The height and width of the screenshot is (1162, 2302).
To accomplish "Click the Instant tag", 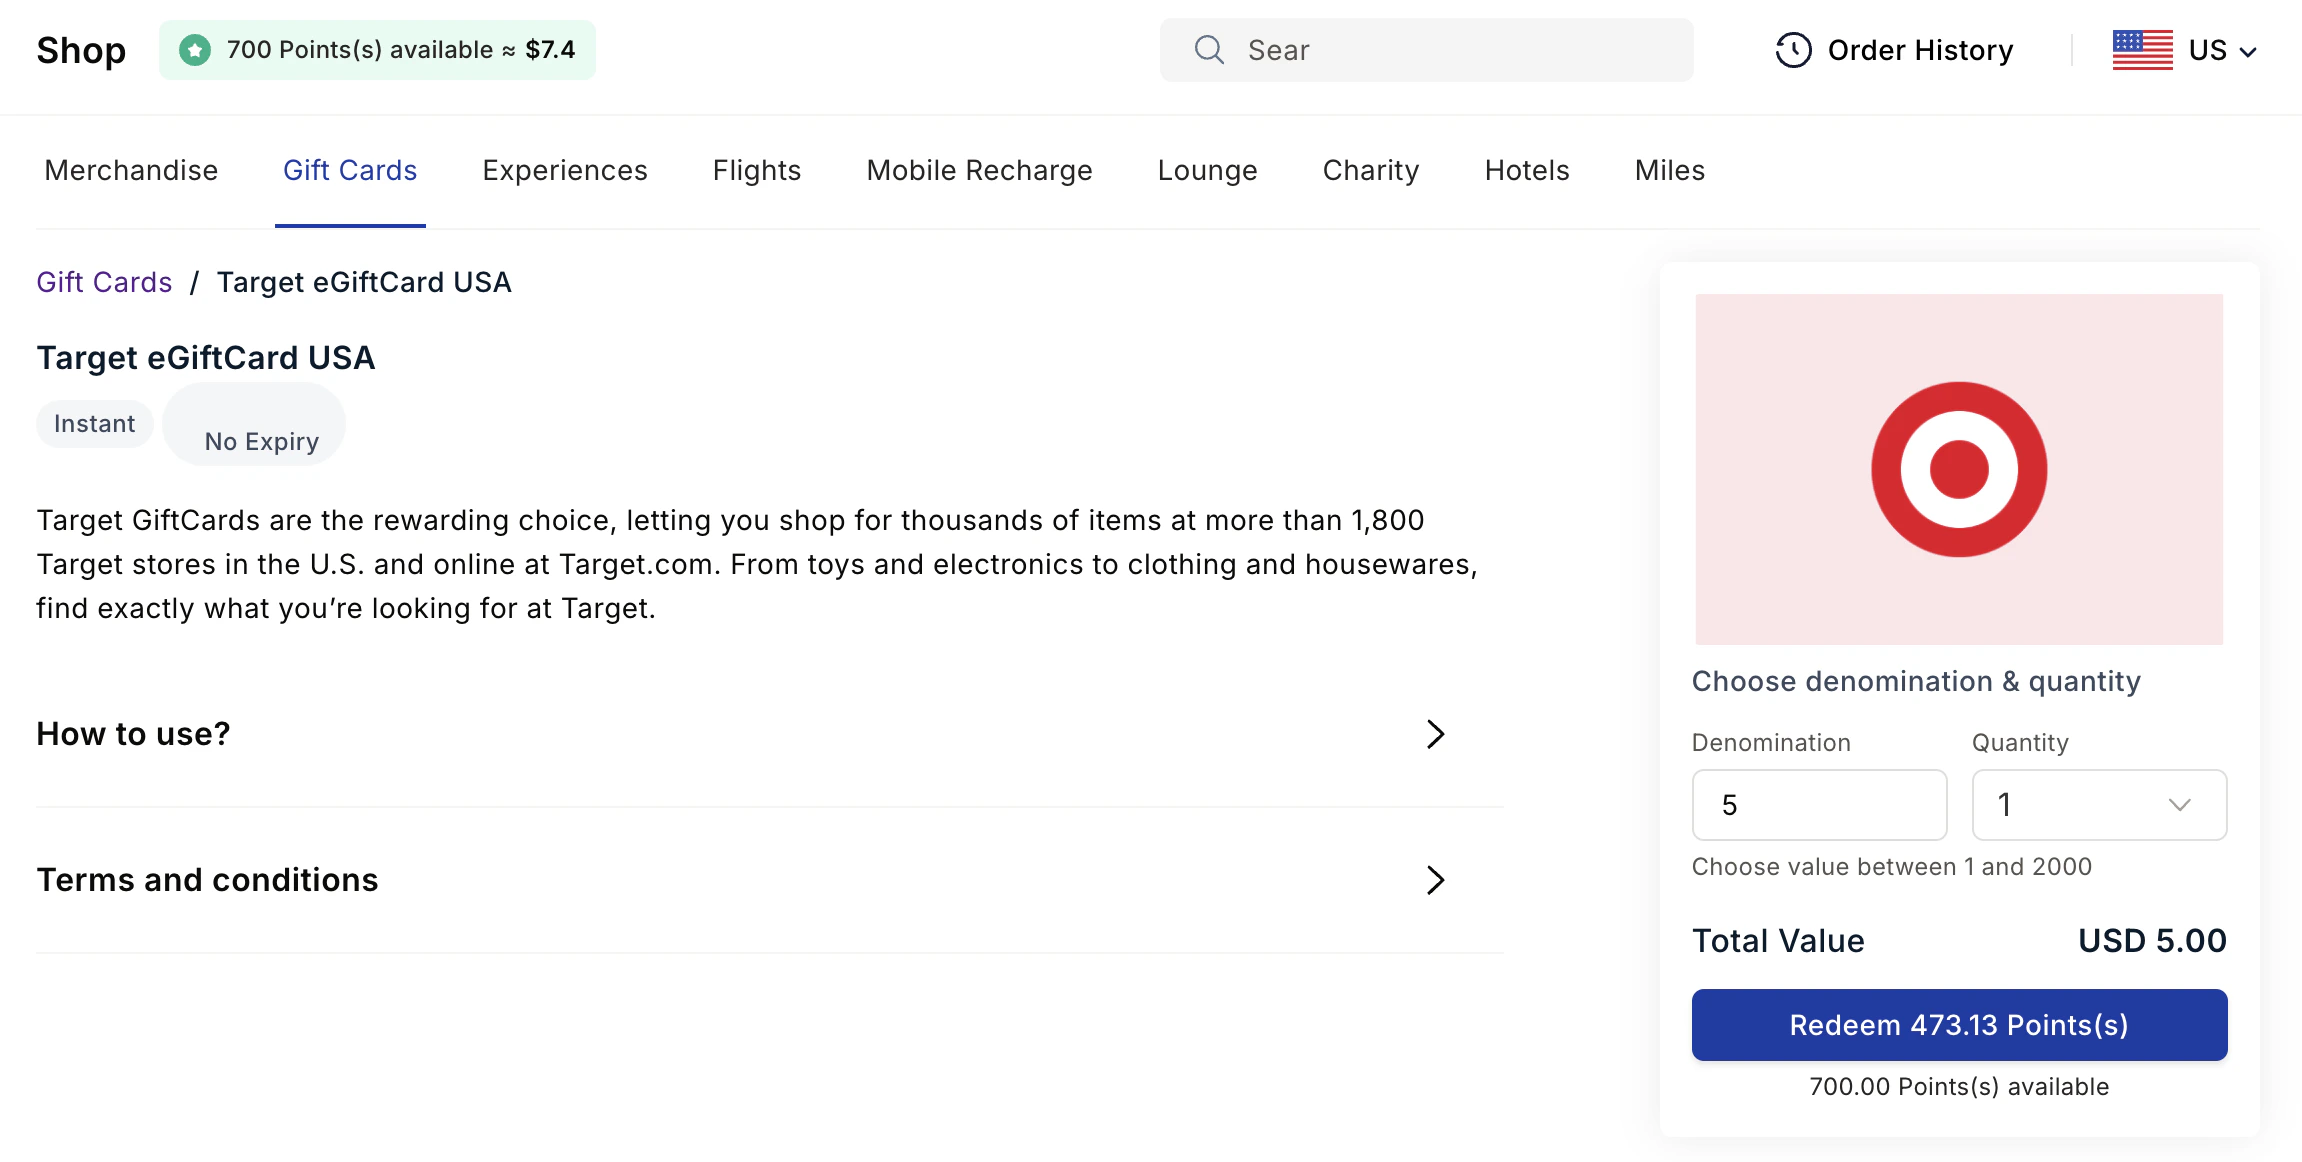I will point(95,424).
